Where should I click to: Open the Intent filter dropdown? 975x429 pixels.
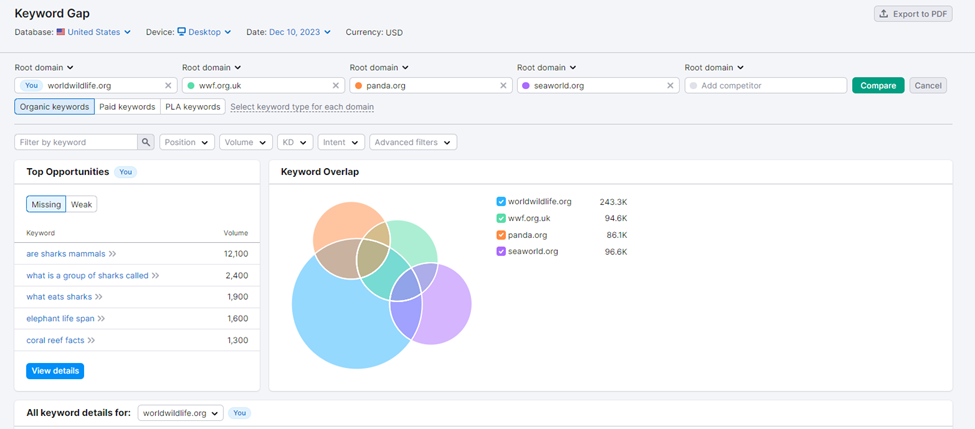[x=341, y=142]
